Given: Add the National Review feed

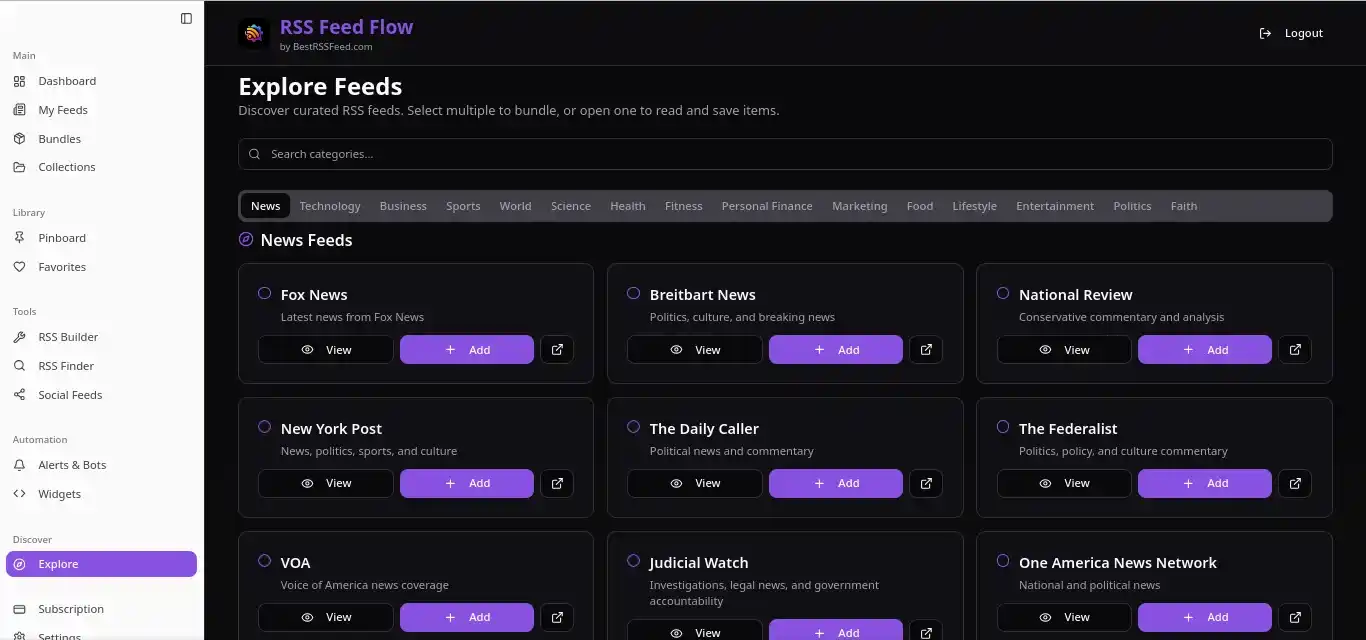Looking at the screenshot, I should (1205, 350).
